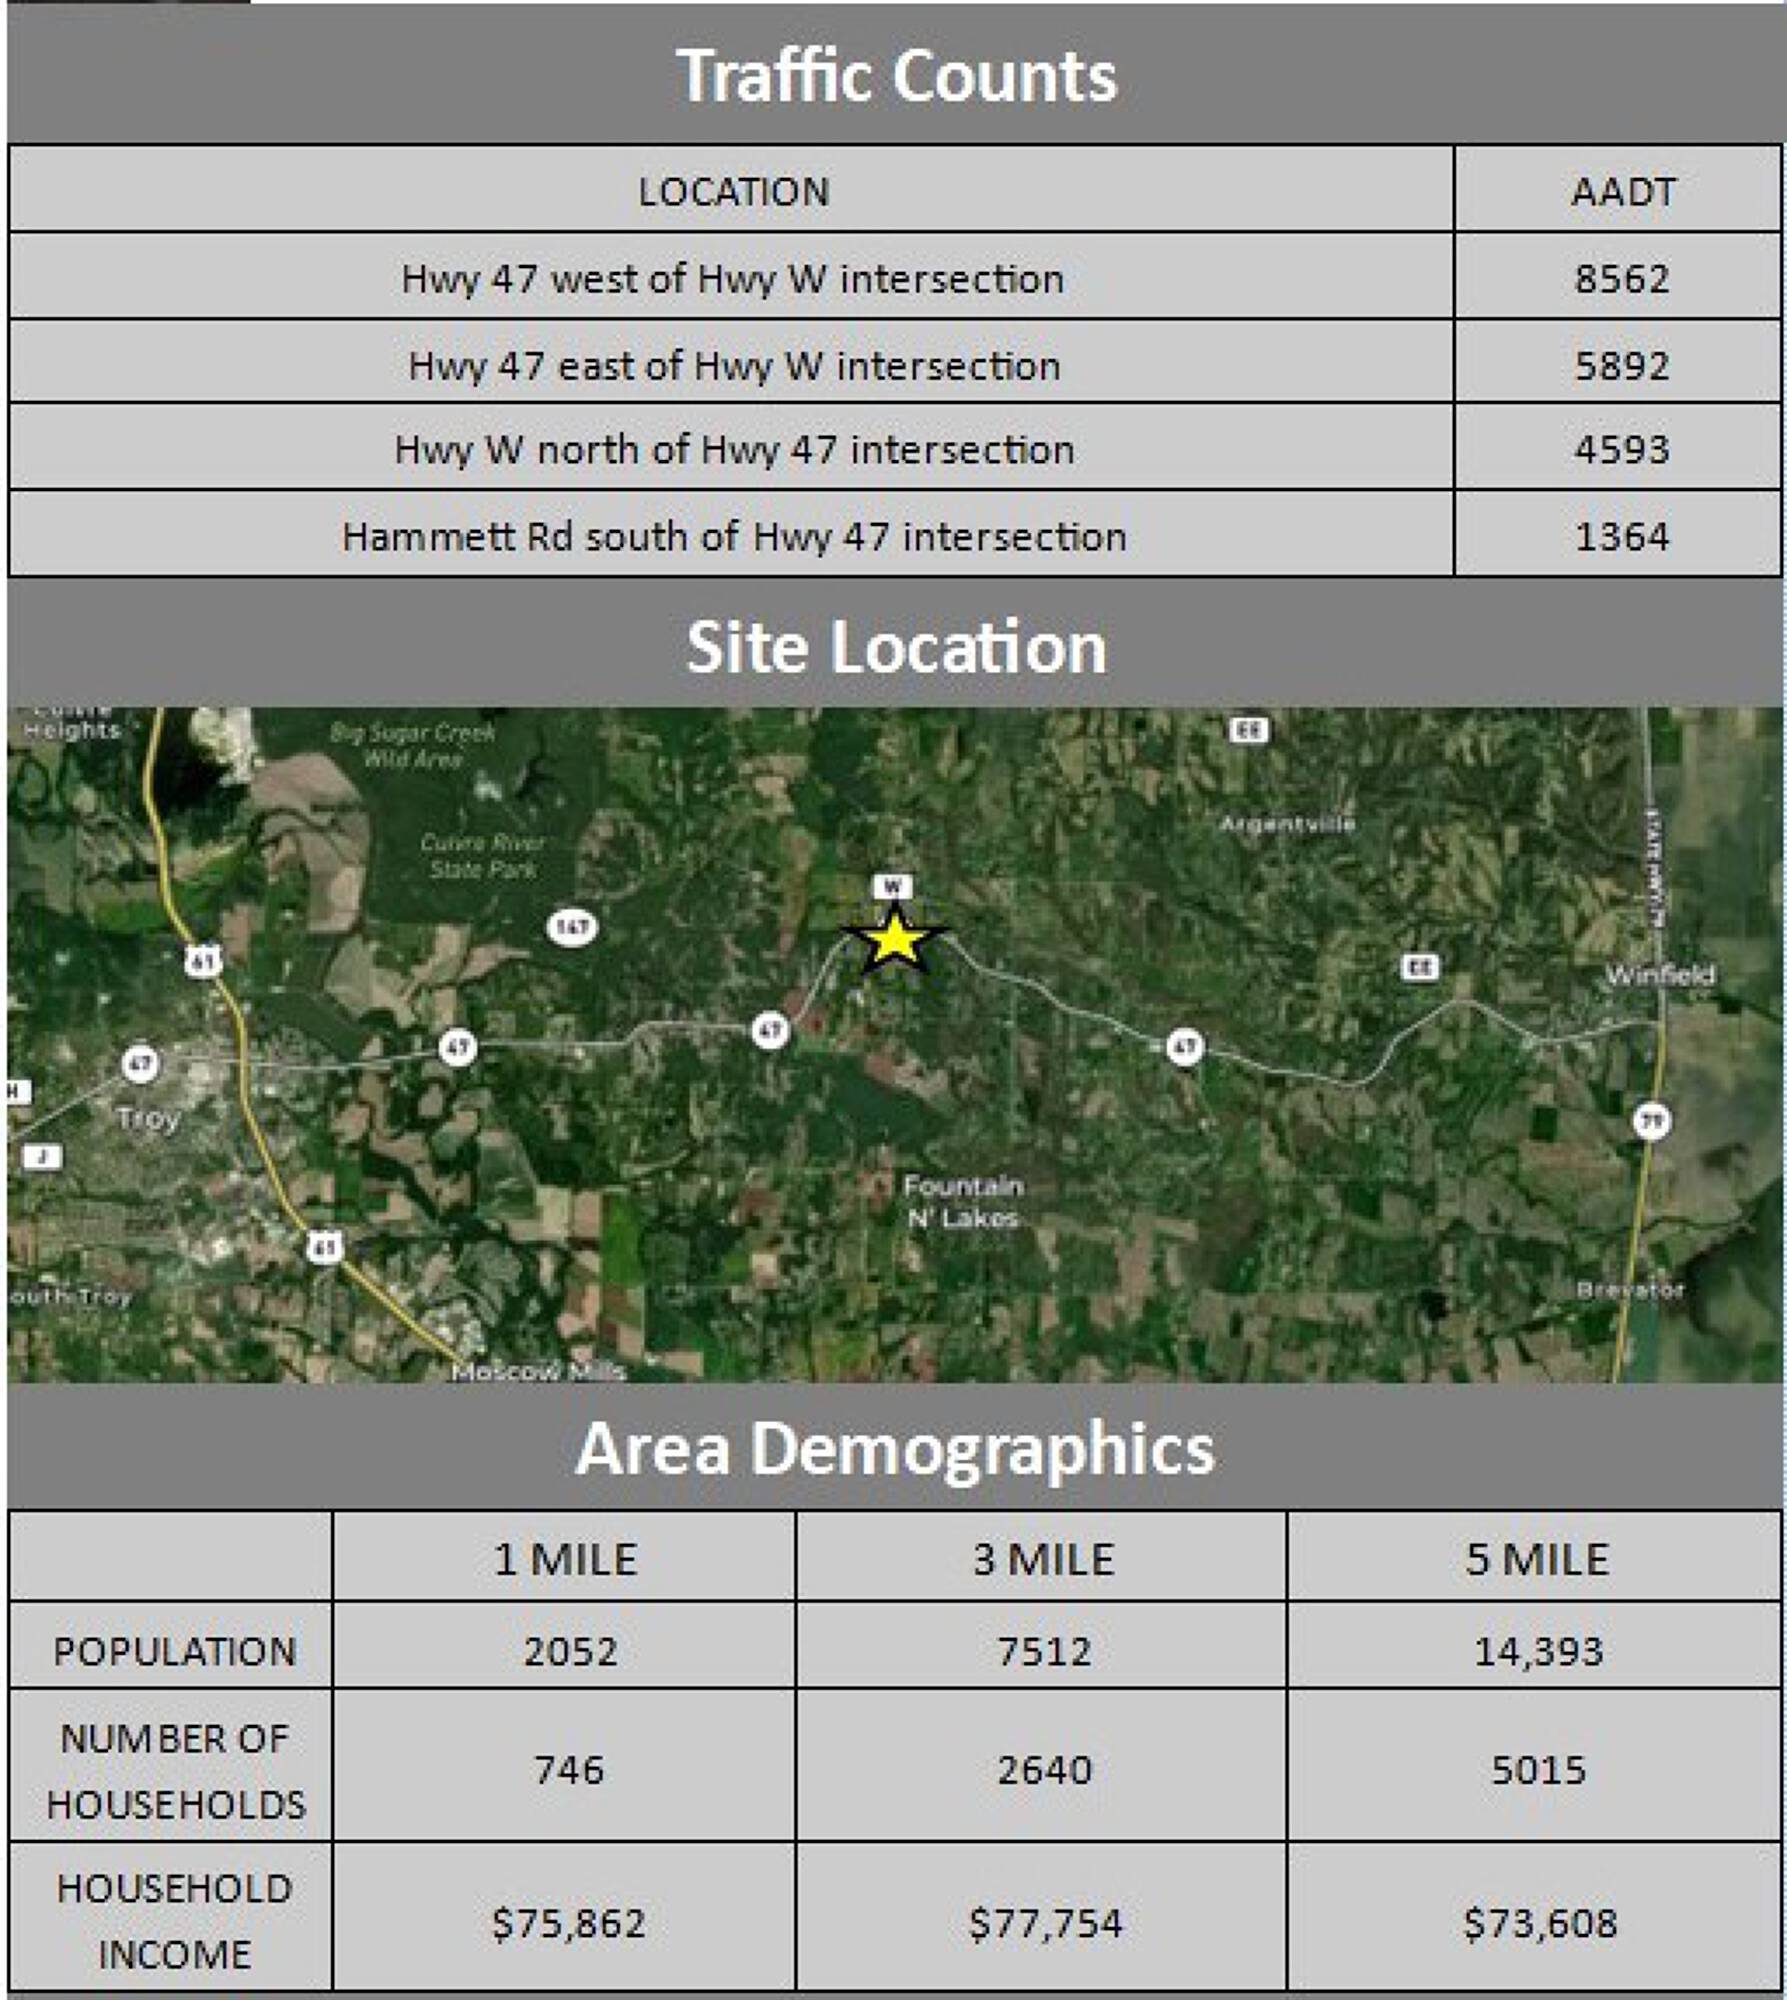Click the yellow star site marker
1787x2000 pixels.
(x=894, y=940)
